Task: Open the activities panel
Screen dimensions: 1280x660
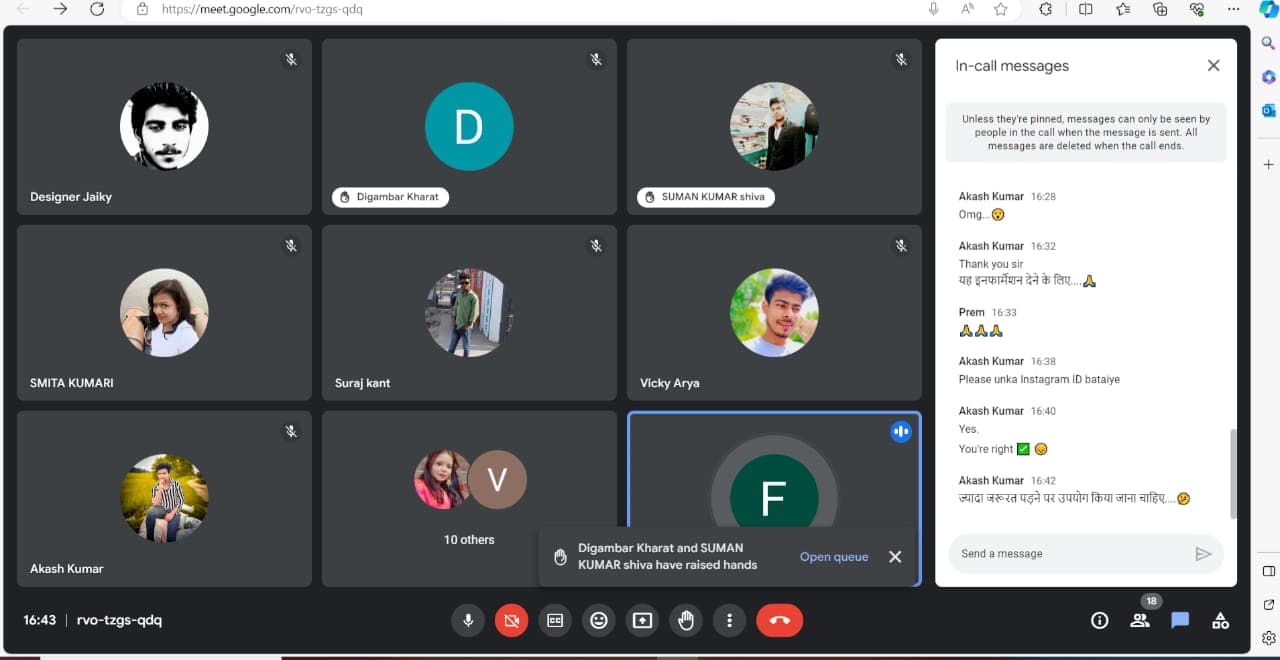Action: point(1220,620)
